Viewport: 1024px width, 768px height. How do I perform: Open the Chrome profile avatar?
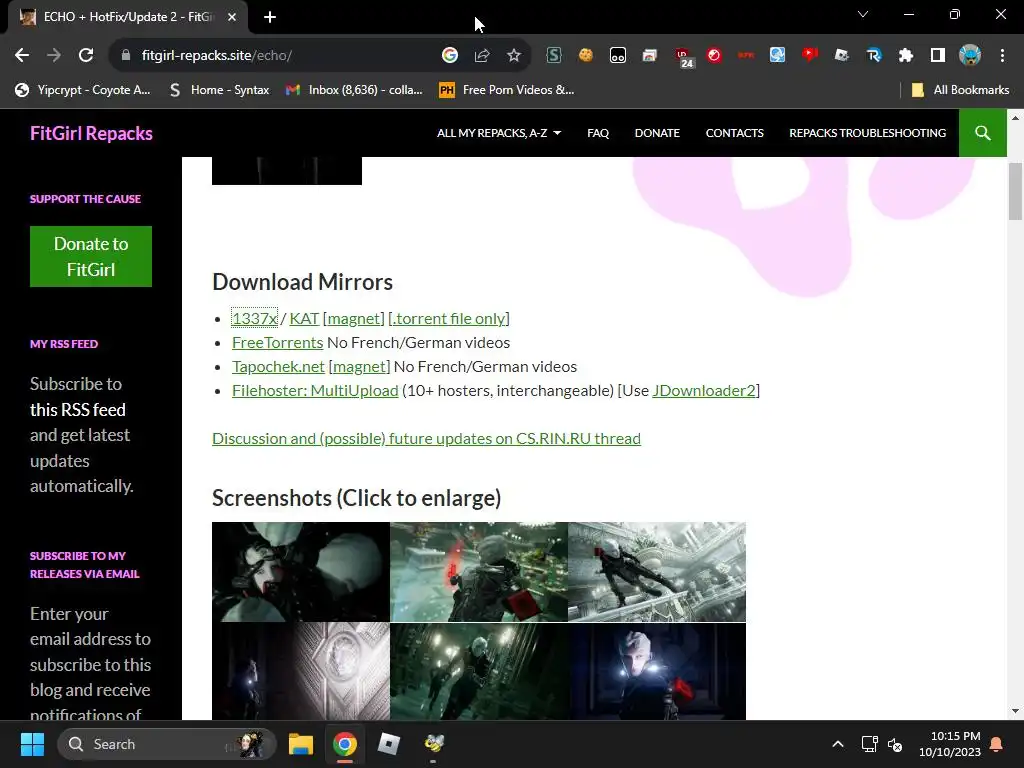coord(970,56)
